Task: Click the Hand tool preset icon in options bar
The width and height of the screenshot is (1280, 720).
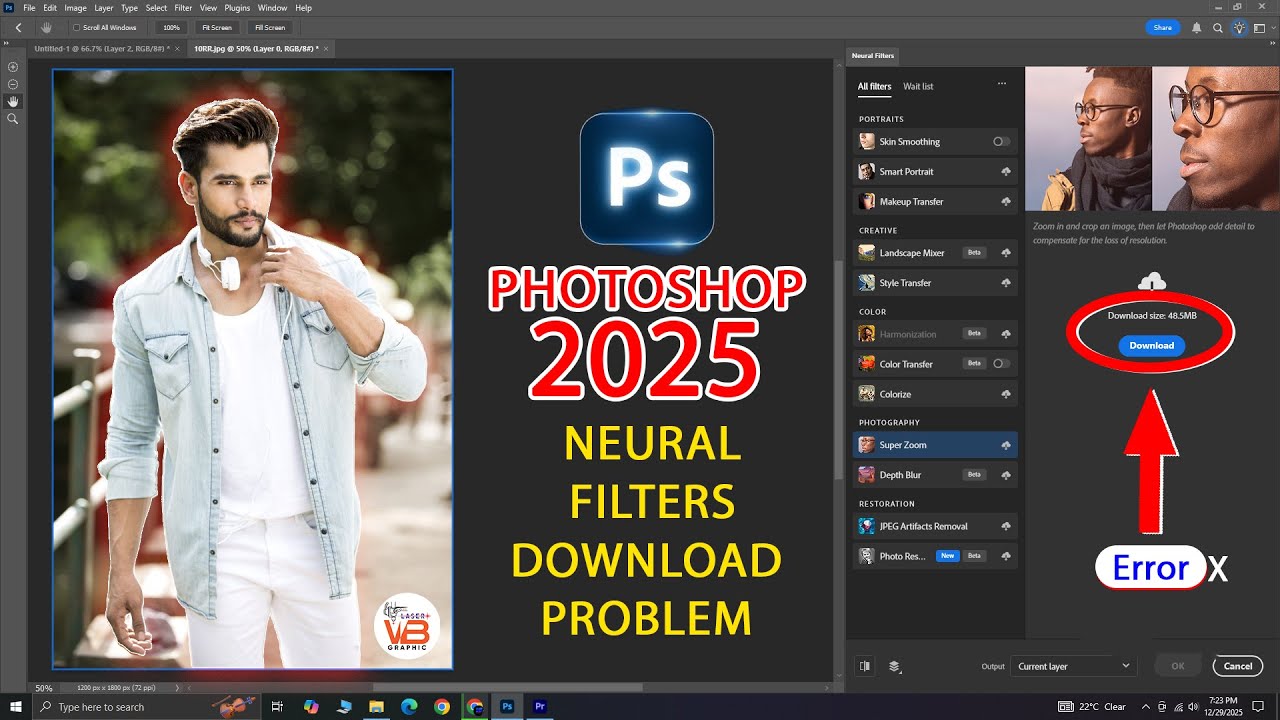Action: pos(47,27)
